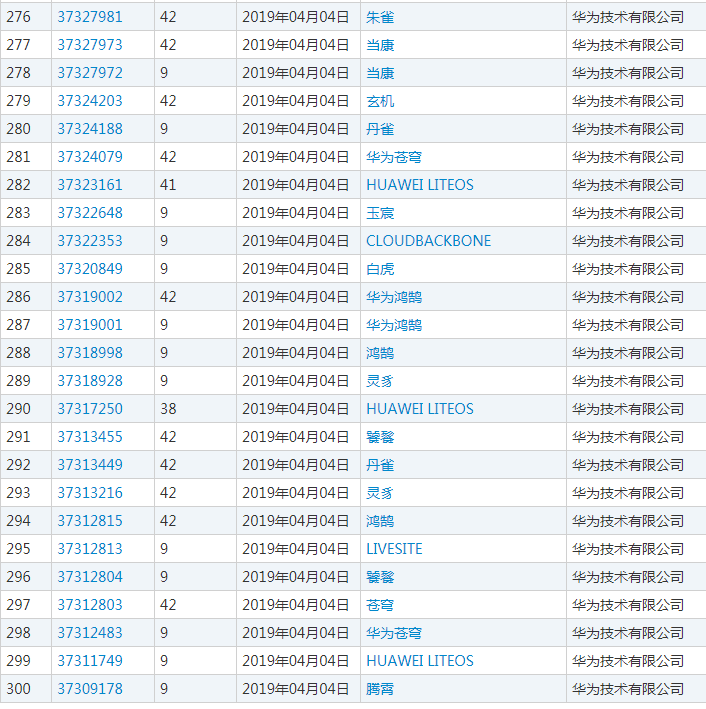Viewport: 706px width, 709px height.
Task: Select the 腾霄 trademark link
Action: pos(380,689)
